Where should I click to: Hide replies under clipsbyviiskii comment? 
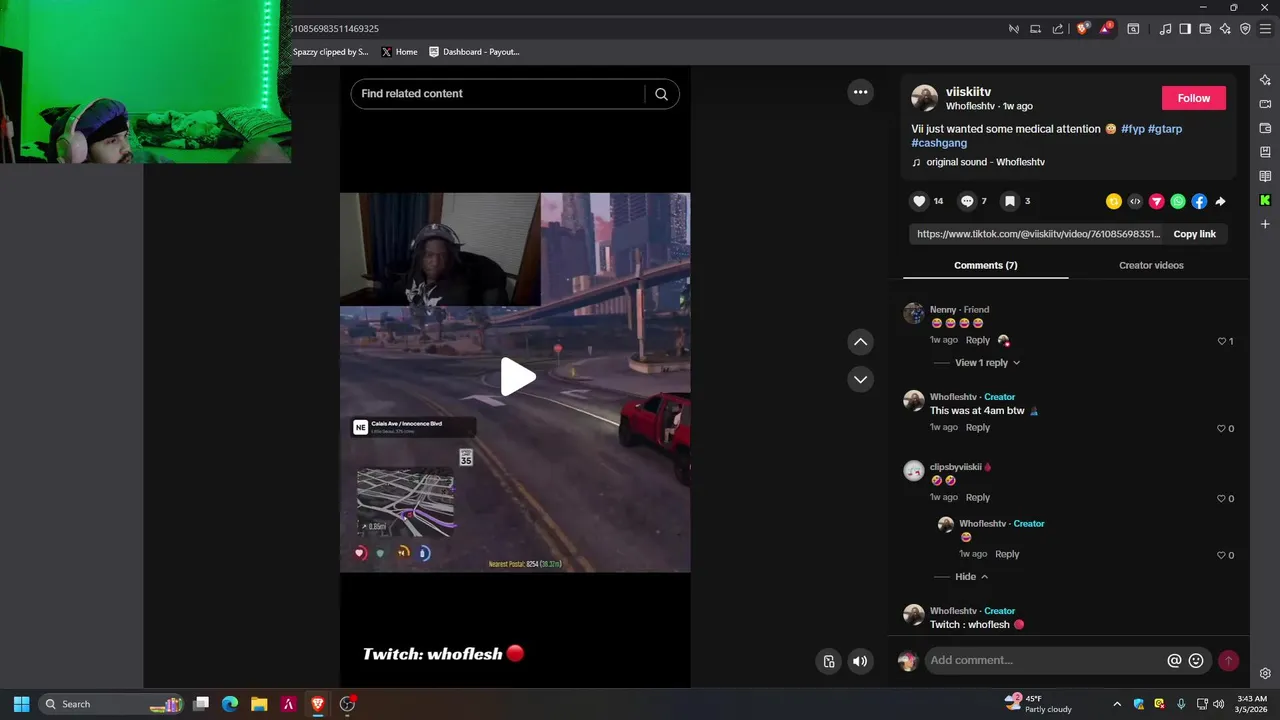coord(971,577)
